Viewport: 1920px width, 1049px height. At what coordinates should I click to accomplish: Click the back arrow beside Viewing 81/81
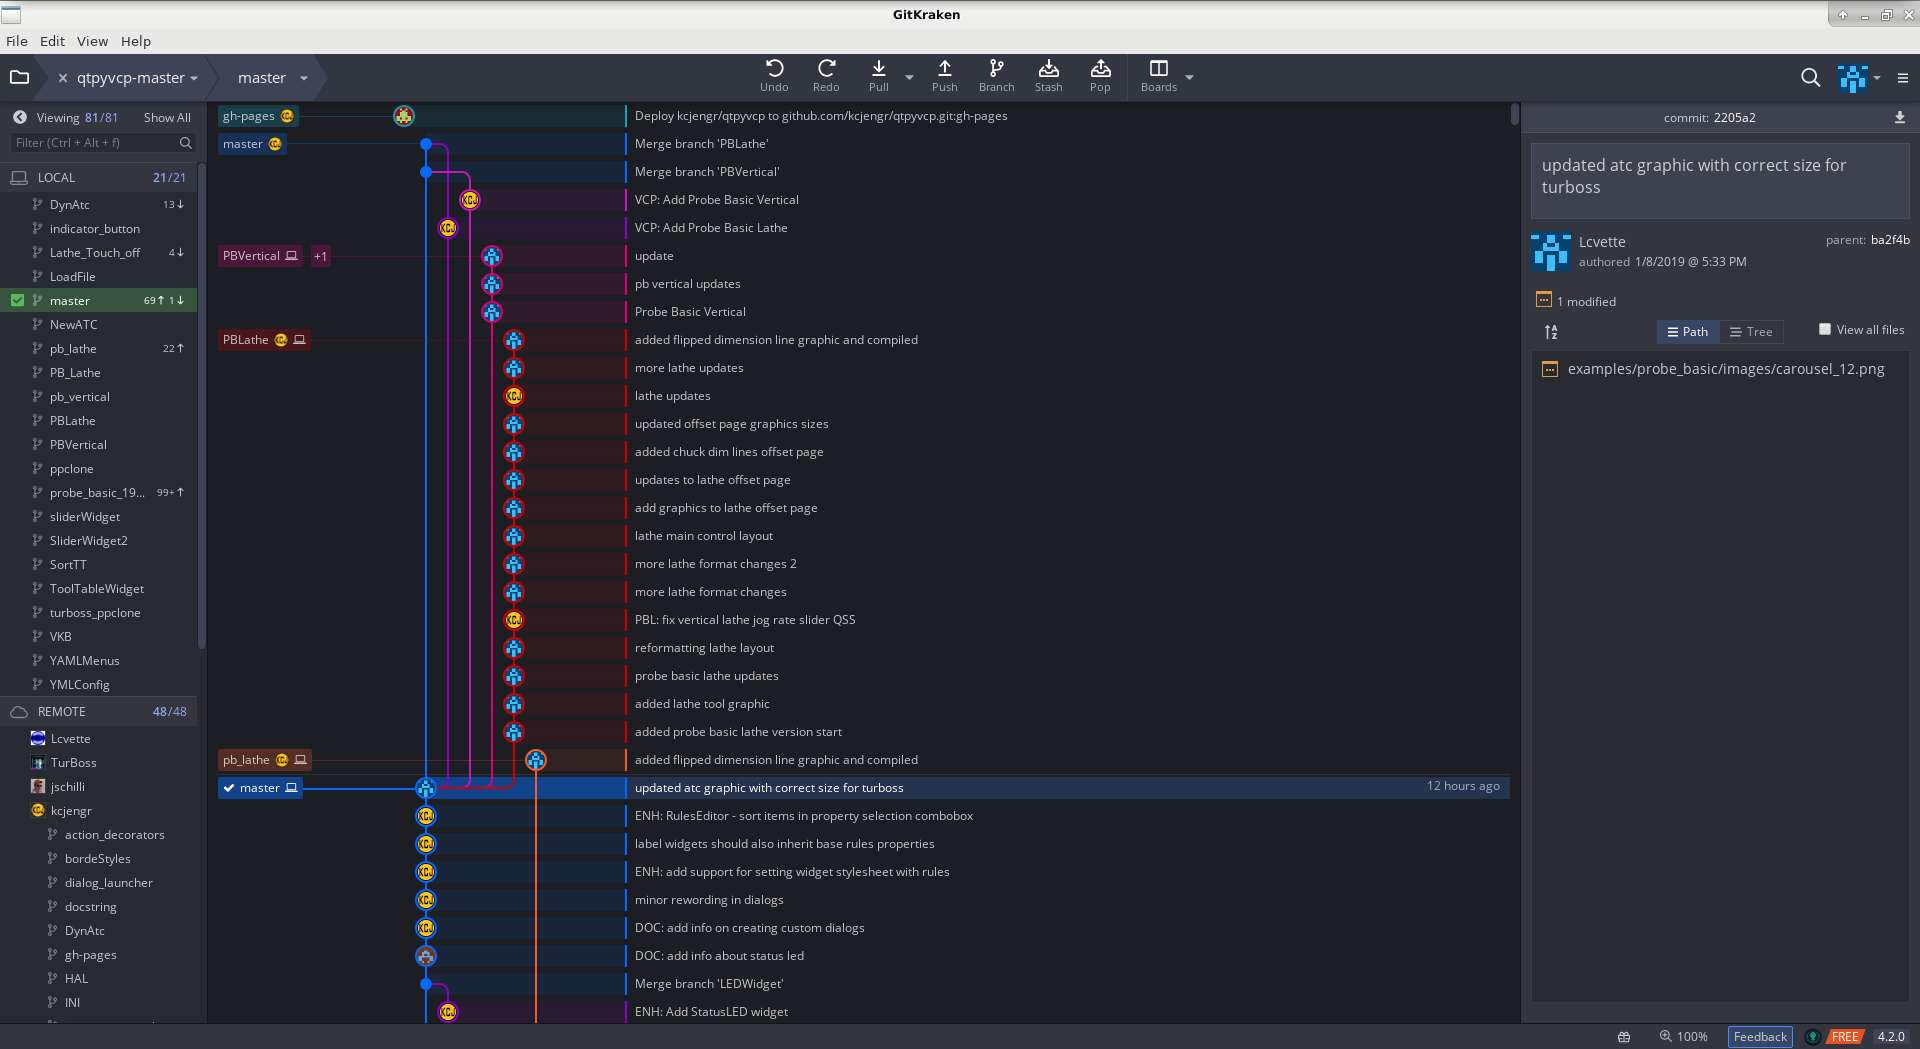(x=19, y=117)
